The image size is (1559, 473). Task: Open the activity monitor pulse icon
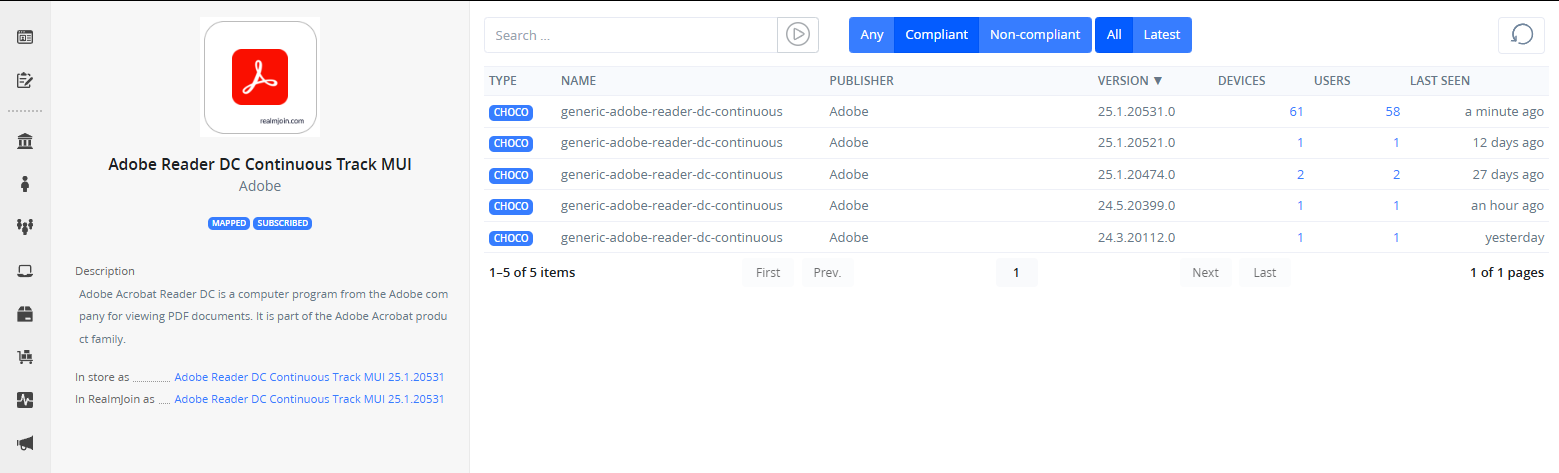click(x=25, y=400)
